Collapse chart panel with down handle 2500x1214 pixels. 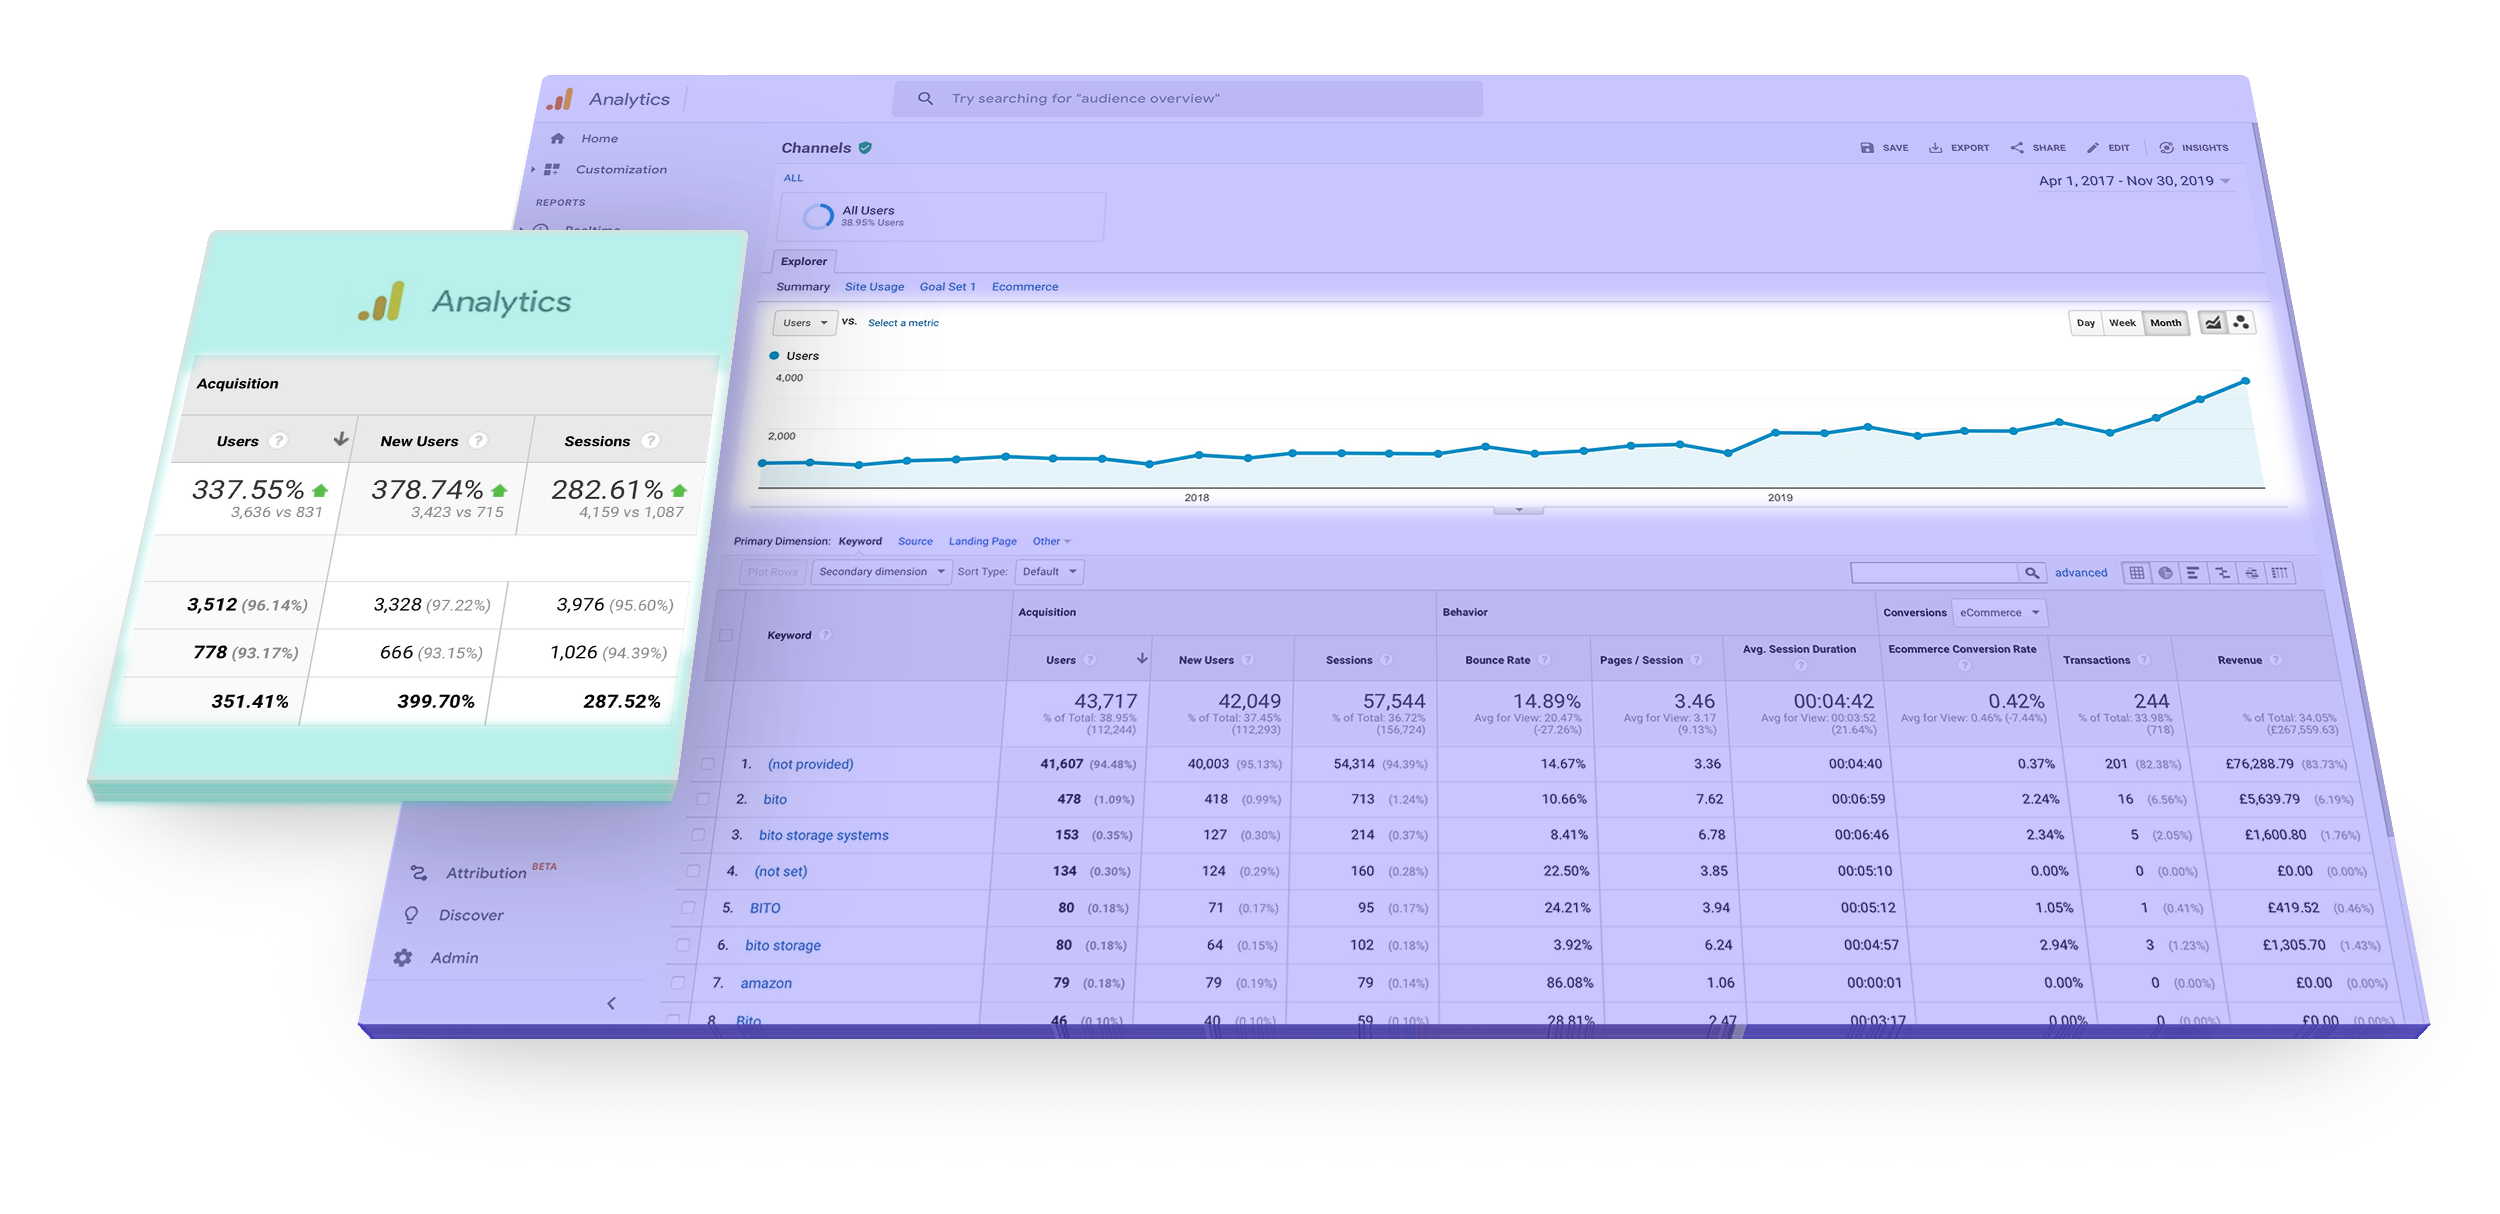click(x=1518, y=510)
